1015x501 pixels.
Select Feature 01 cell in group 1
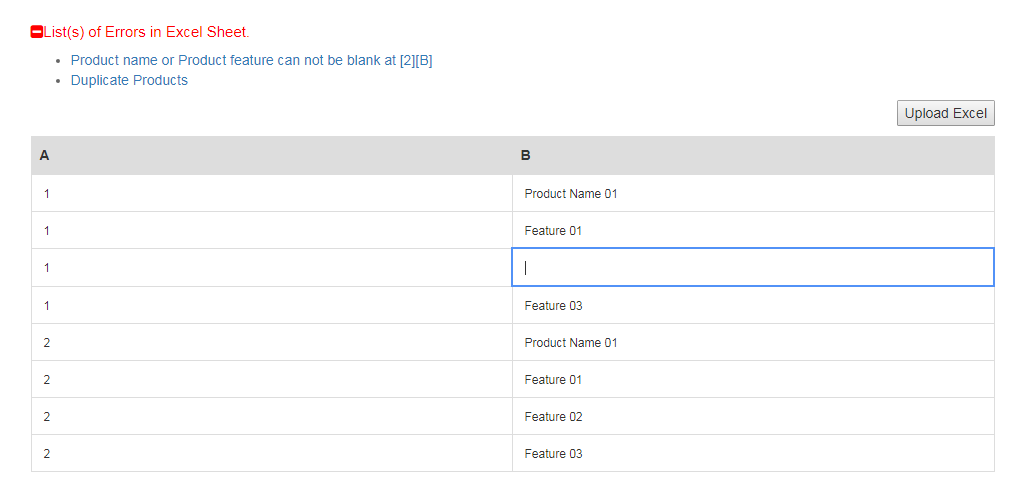pyautogui.click(x=753, y=230)
